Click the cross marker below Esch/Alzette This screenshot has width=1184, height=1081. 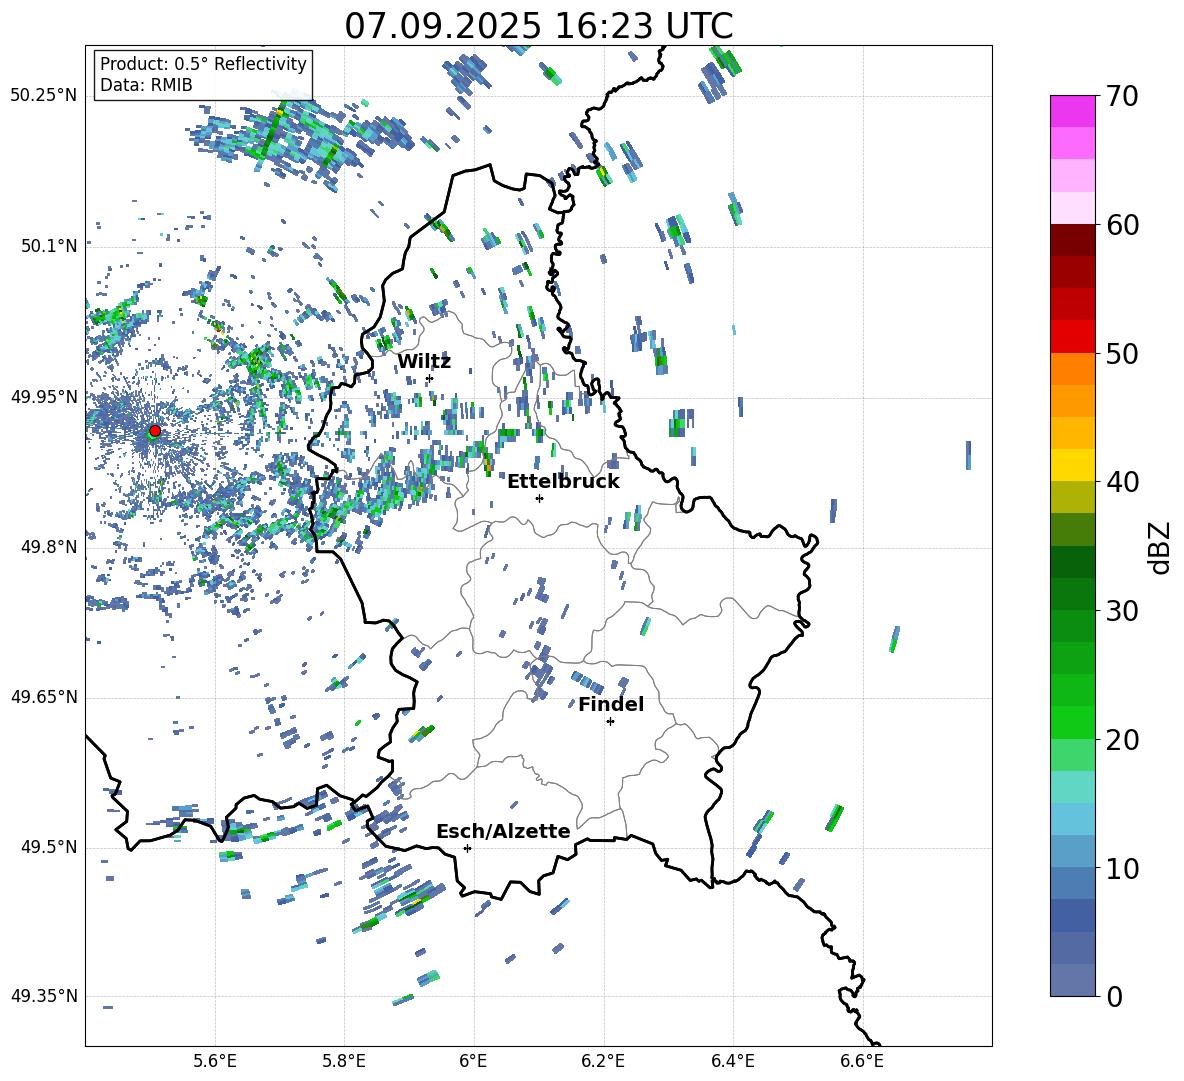click(467, 848)
